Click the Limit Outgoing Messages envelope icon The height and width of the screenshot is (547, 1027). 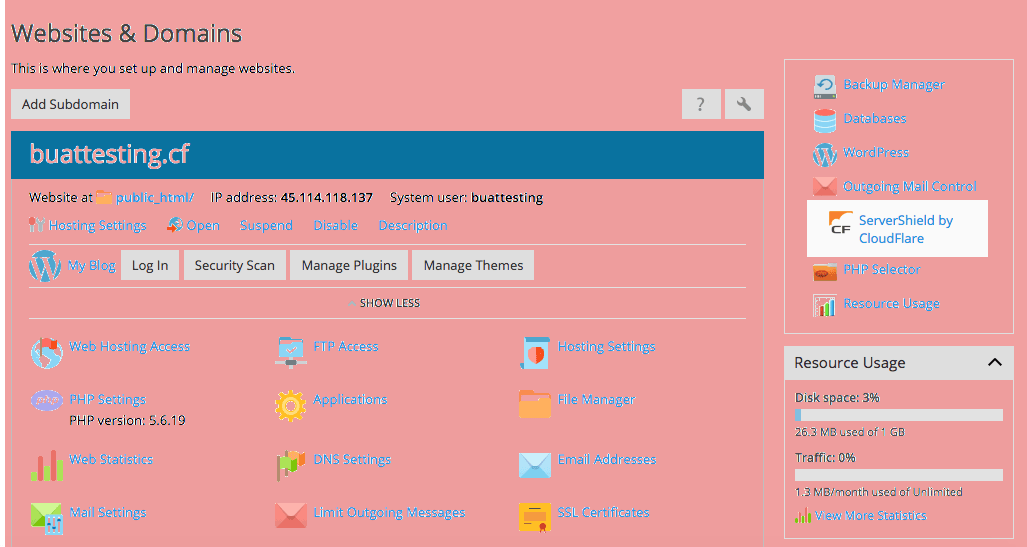click(x=291, y=516)
